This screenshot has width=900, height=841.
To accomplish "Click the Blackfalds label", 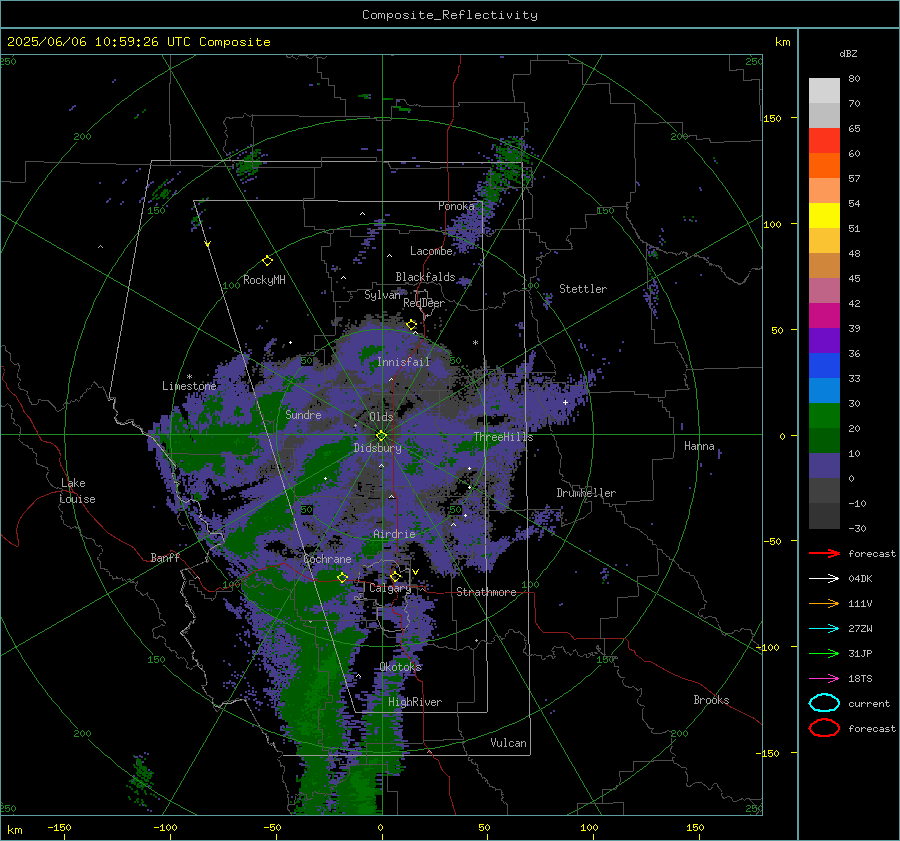I will 425,277.
